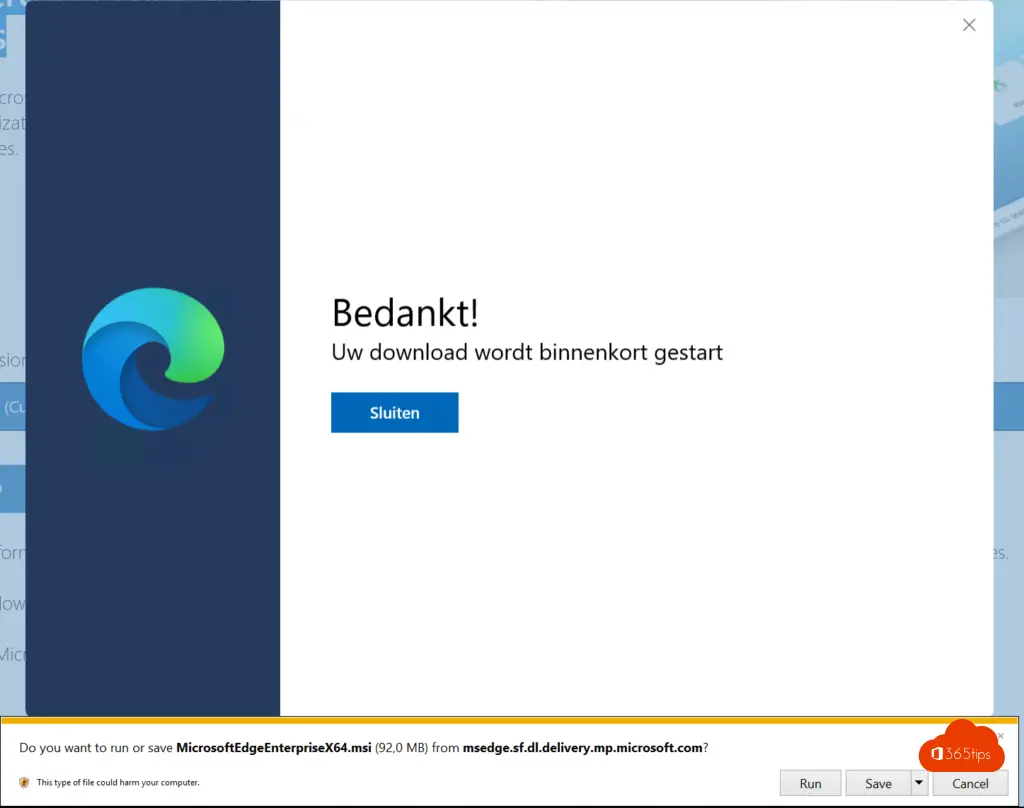Click the shield warning icon
The height and width of the screenshot is (808, 1024).
click(24, 782)
